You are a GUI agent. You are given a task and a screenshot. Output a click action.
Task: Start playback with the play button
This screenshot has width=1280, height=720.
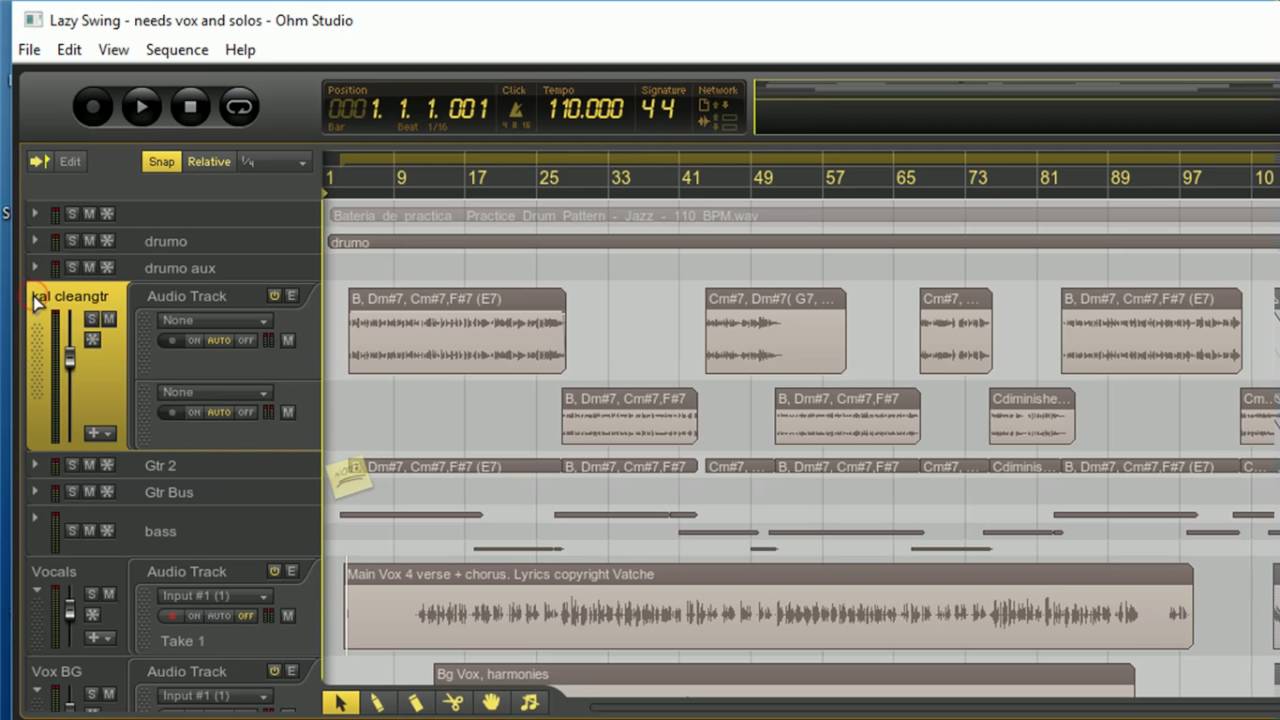pos(141,106)
